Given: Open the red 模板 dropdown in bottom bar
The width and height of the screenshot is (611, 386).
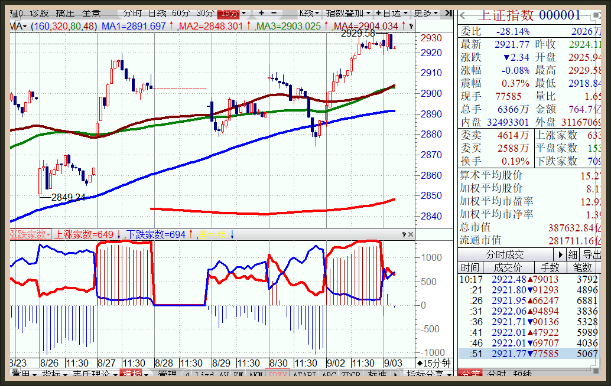Looking at the screenshot, I should (134, 374).
